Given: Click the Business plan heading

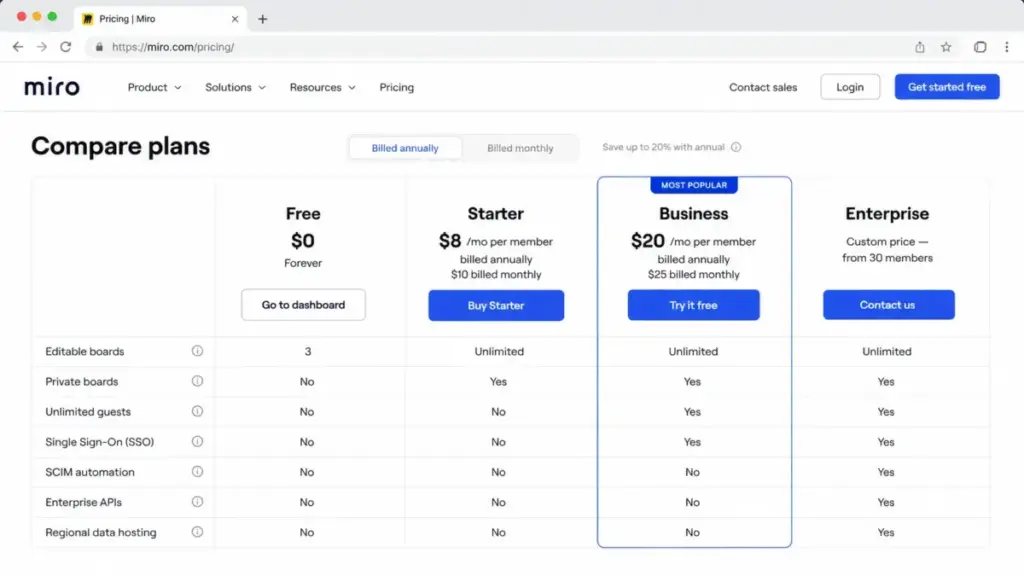Looking at the screenshot, I should [x=694, y=214].
